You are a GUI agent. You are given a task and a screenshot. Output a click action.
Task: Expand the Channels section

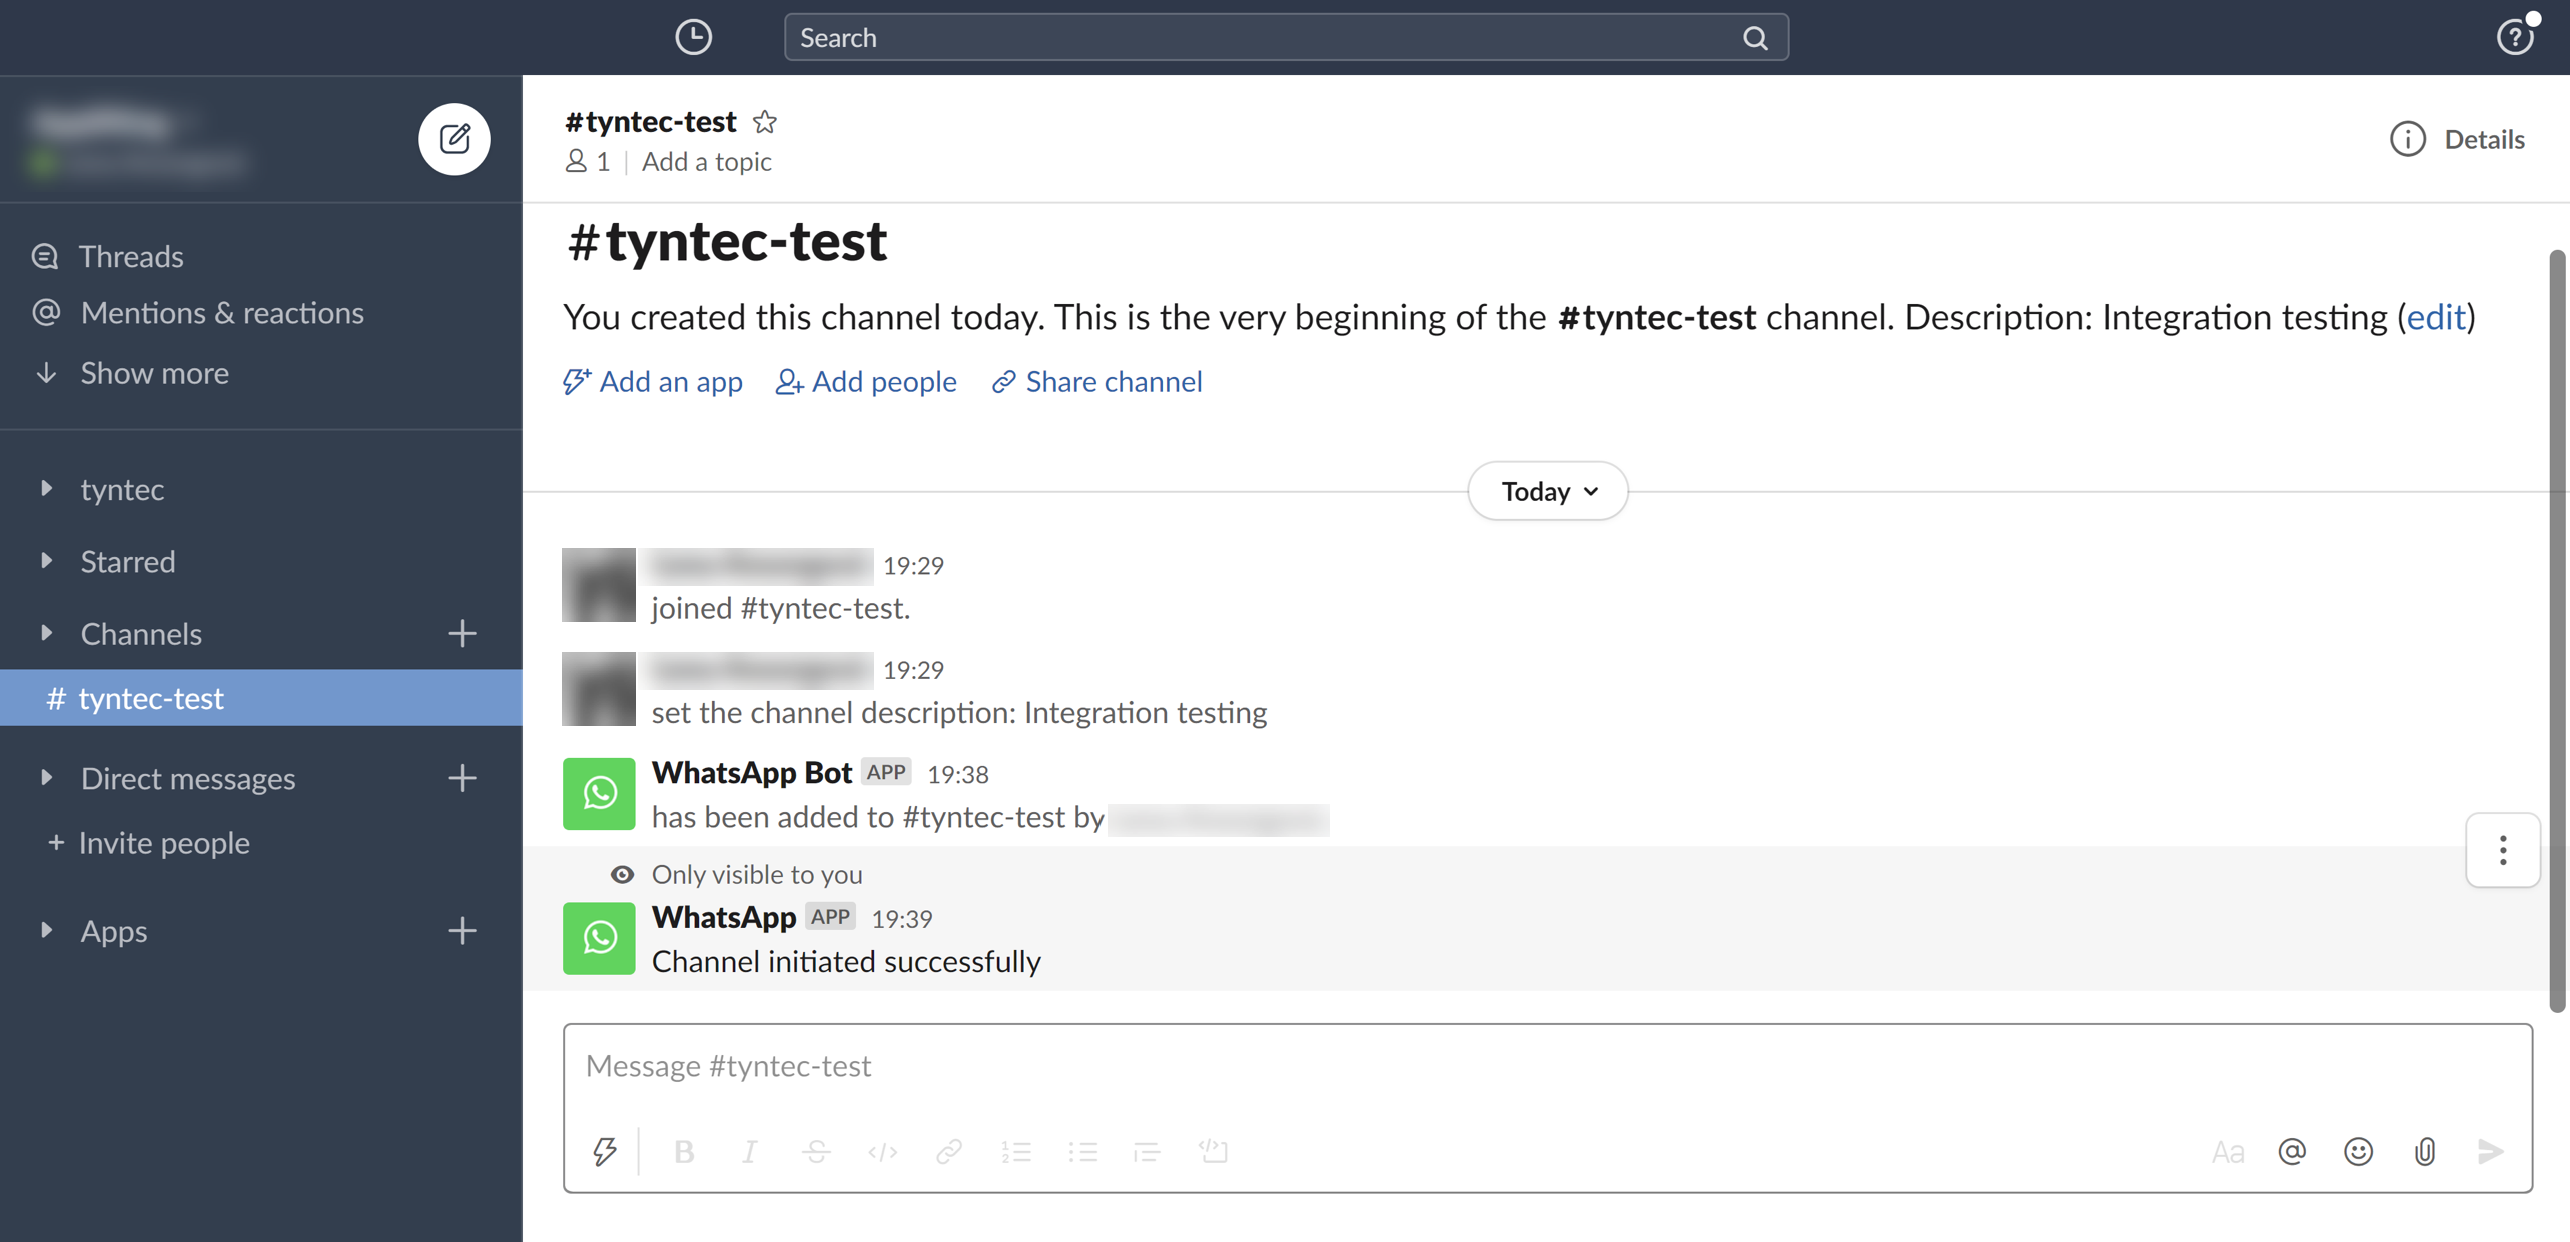[x=46, y=634]
